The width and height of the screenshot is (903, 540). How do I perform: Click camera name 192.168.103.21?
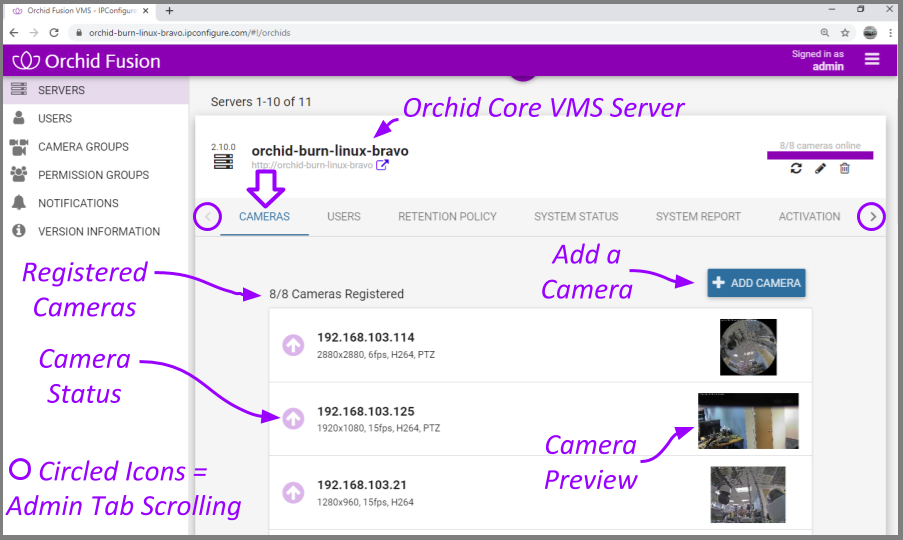[362, 485]
